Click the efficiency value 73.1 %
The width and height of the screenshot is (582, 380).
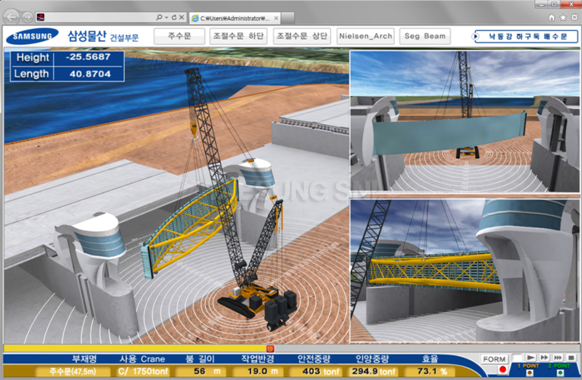coord(429,371)
